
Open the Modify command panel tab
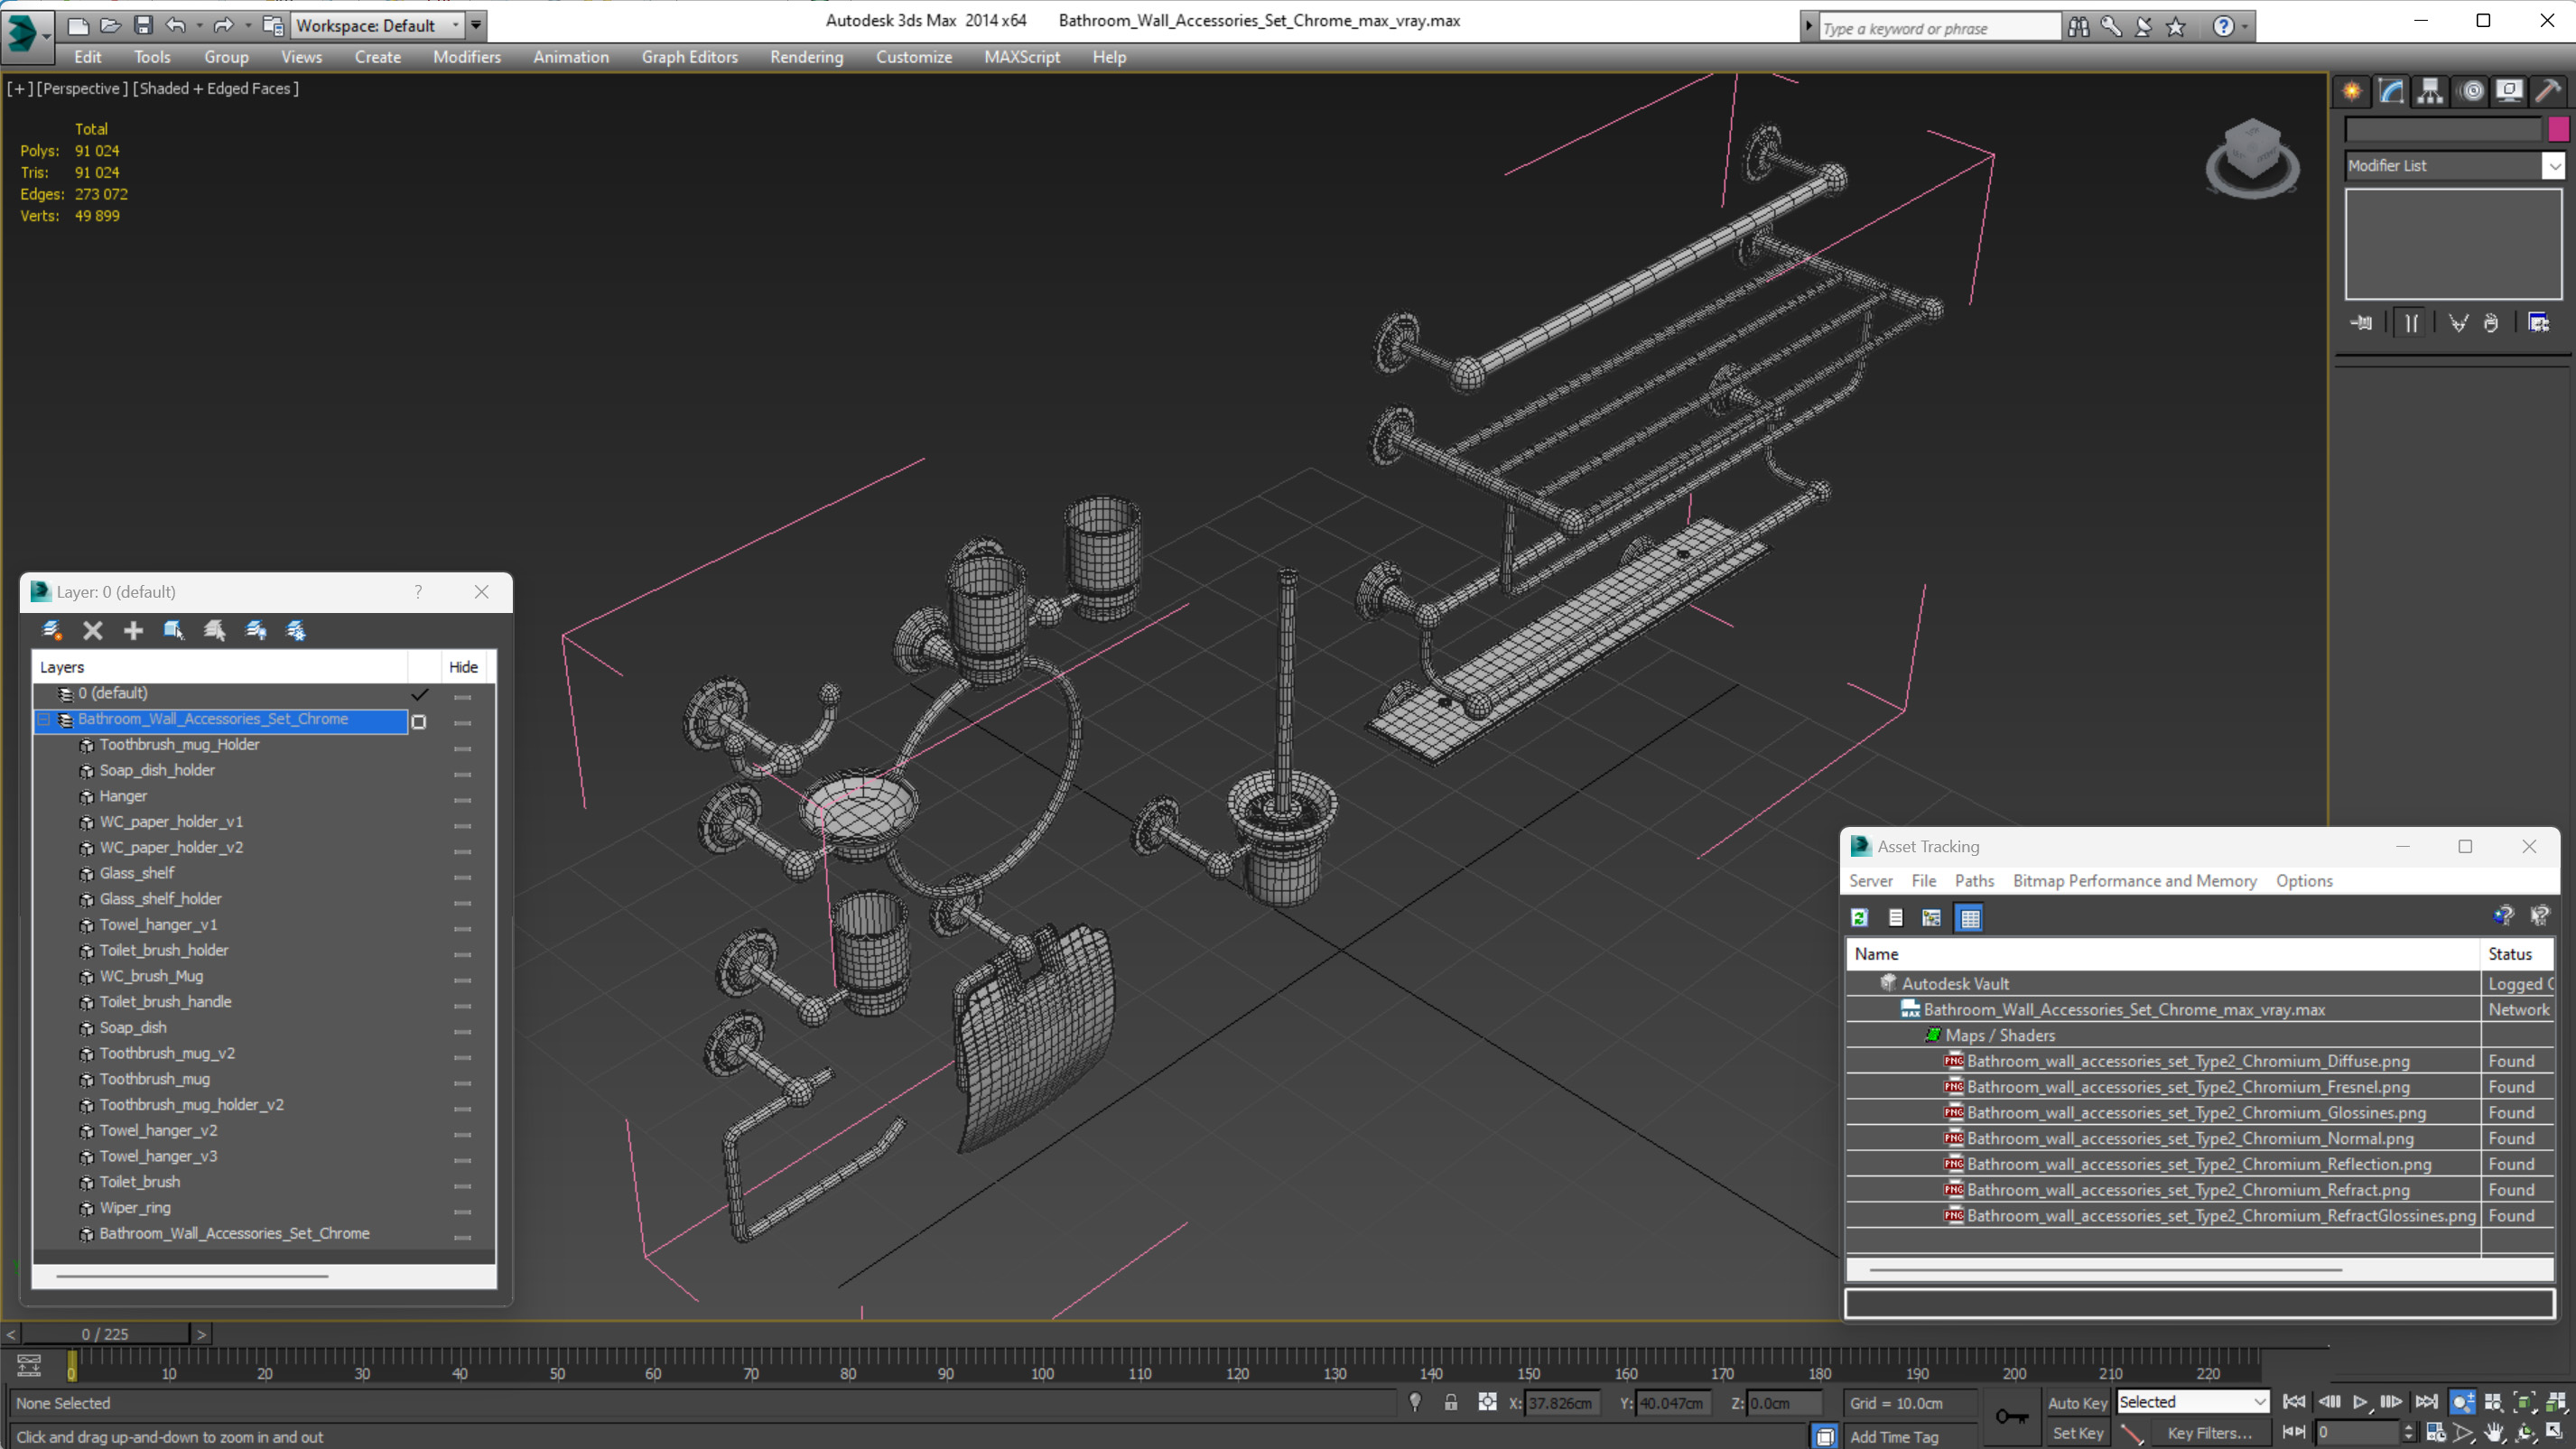tap(2390, 92)
